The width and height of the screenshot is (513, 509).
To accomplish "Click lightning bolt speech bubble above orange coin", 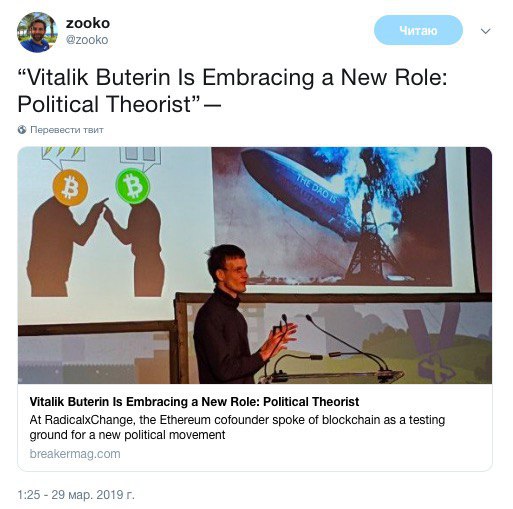I will [x=62, y=157].
